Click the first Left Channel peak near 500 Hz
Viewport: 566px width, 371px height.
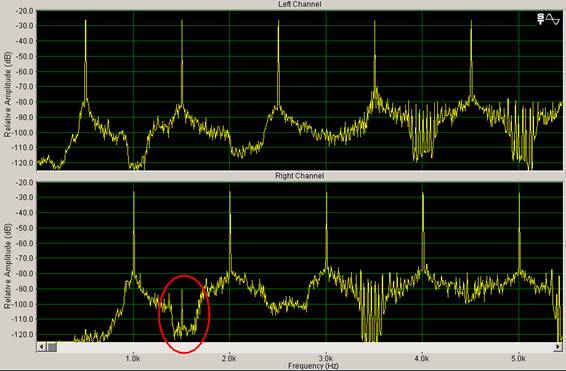coord(86,60)
